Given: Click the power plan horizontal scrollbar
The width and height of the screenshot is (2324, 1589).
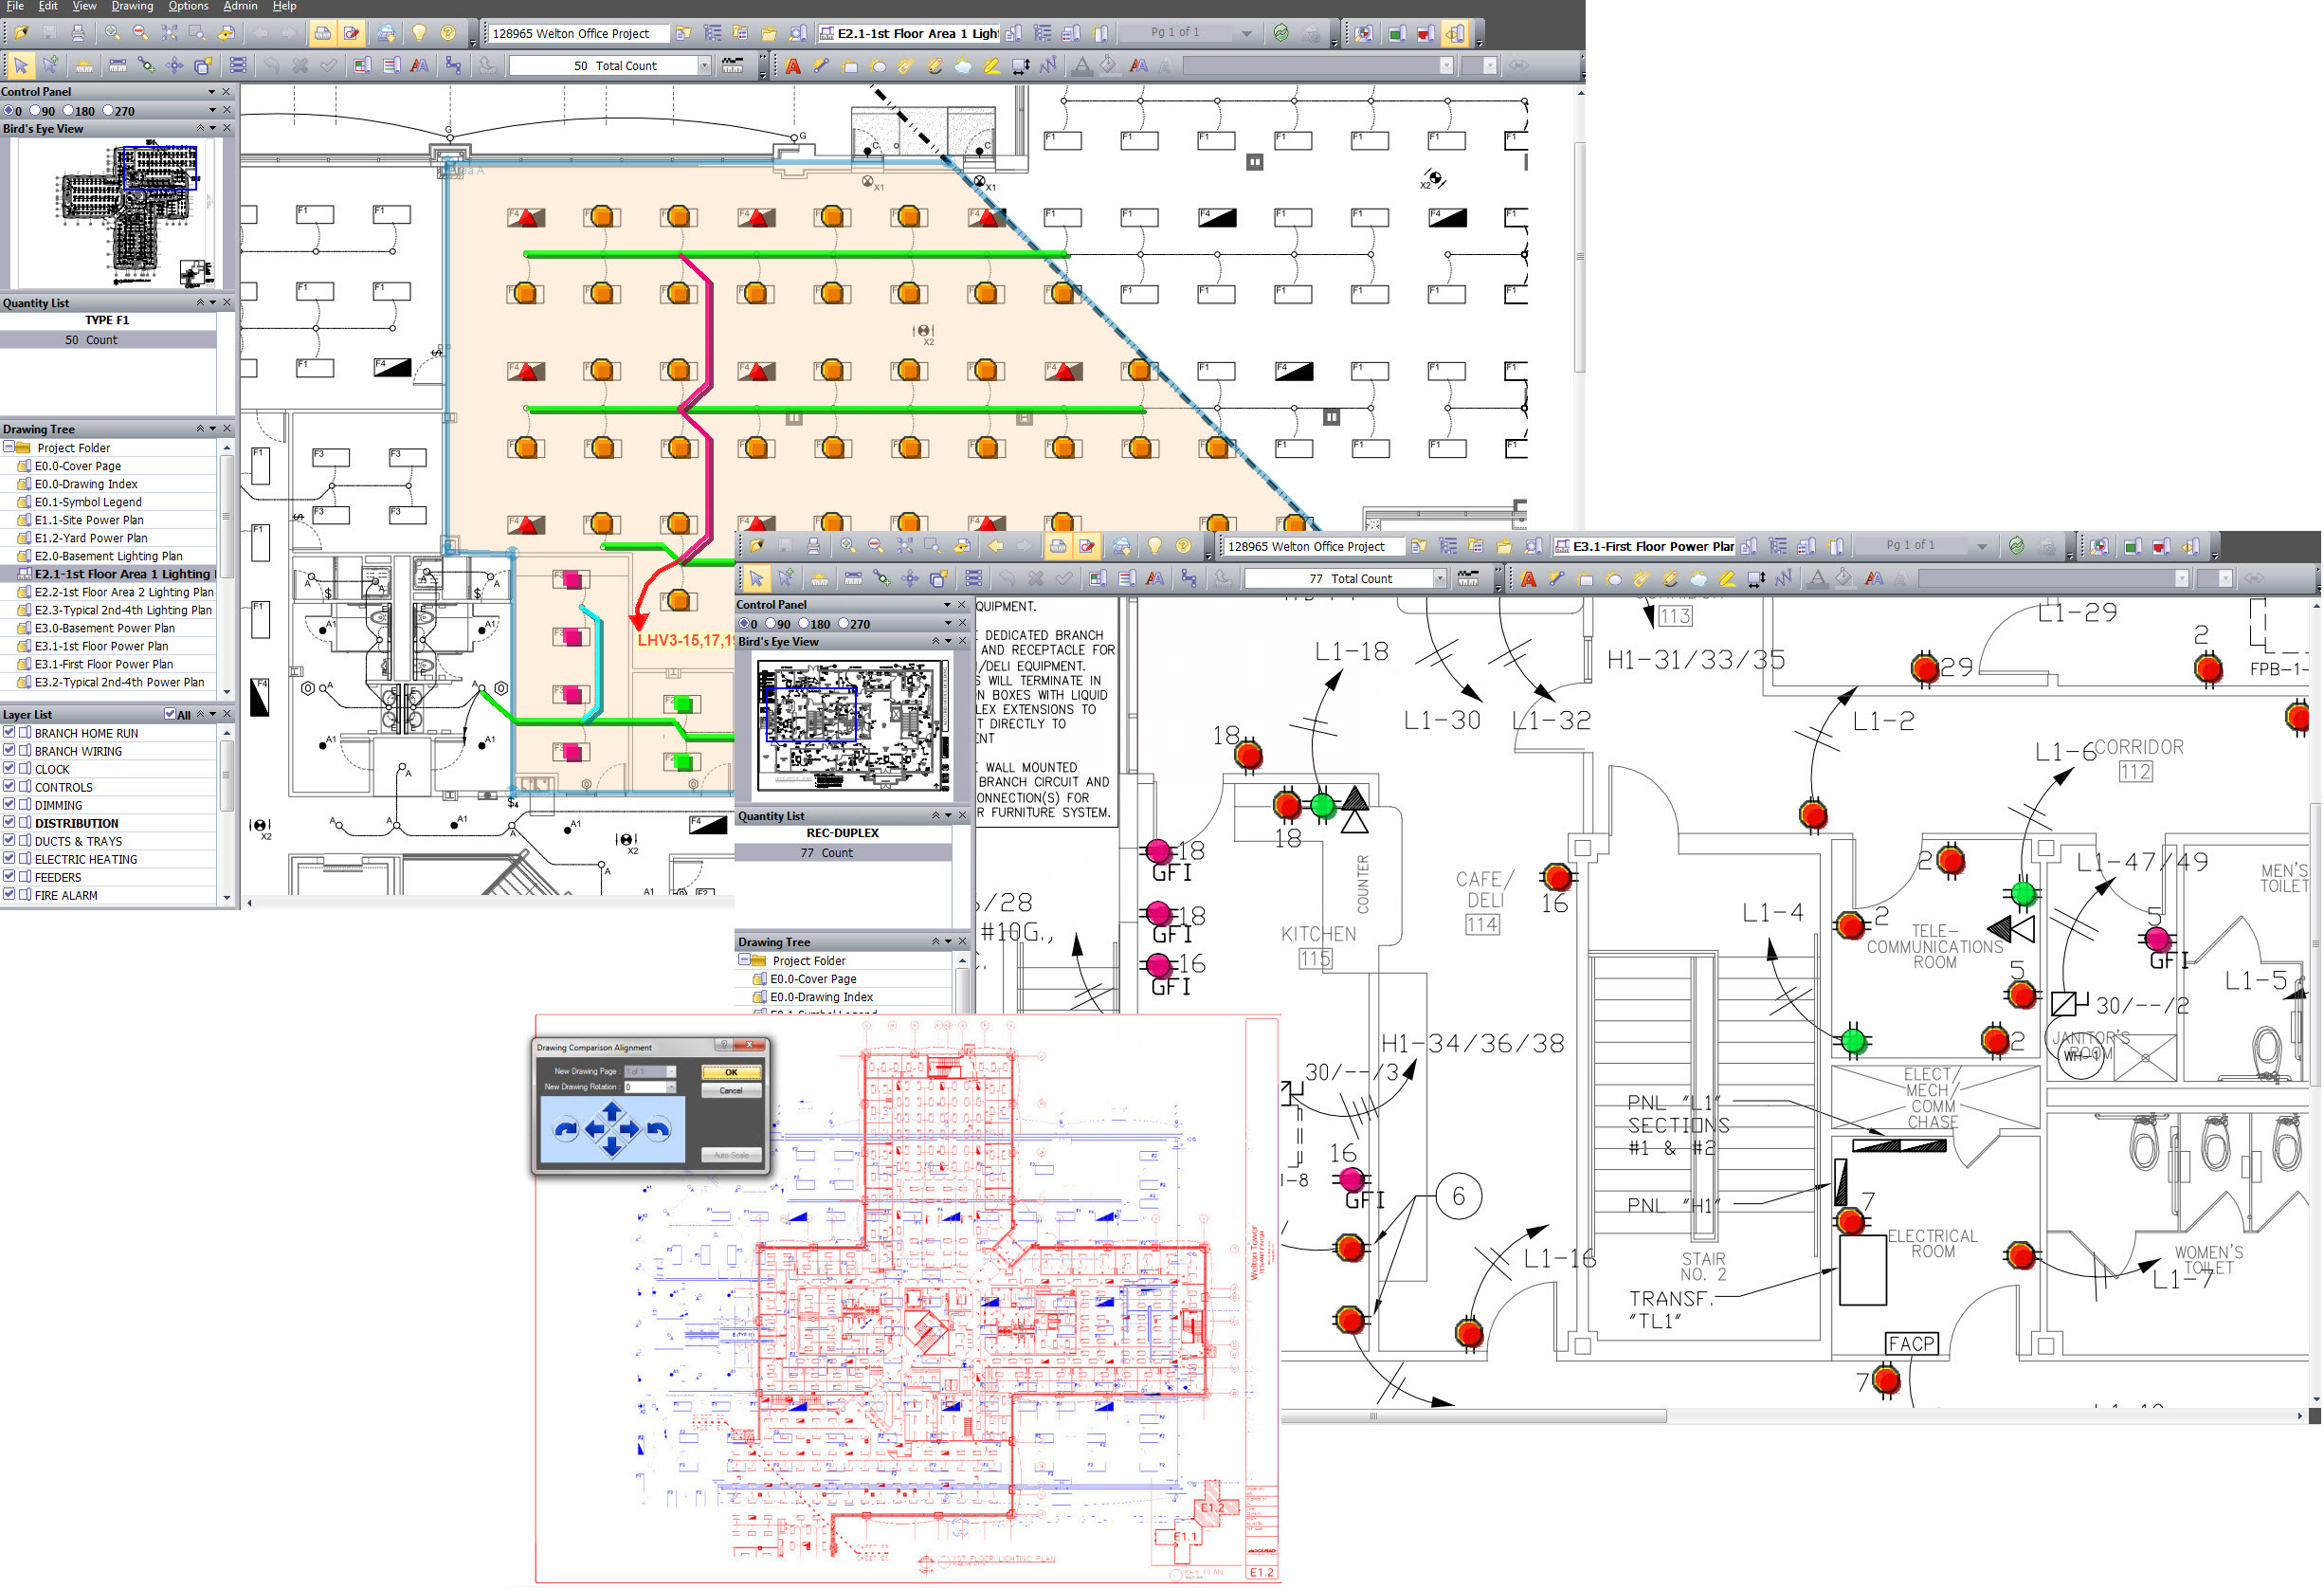Looking at the screenshot, I should [x=1474, y=1416].
